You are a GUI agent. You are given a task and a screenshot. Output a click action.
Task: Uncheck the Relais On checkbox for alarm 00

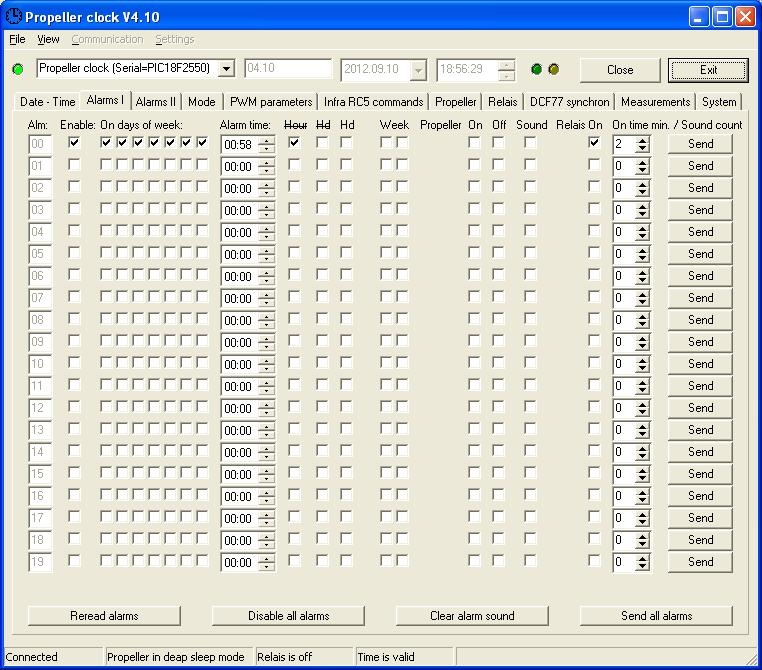click(x=593, y=142)
